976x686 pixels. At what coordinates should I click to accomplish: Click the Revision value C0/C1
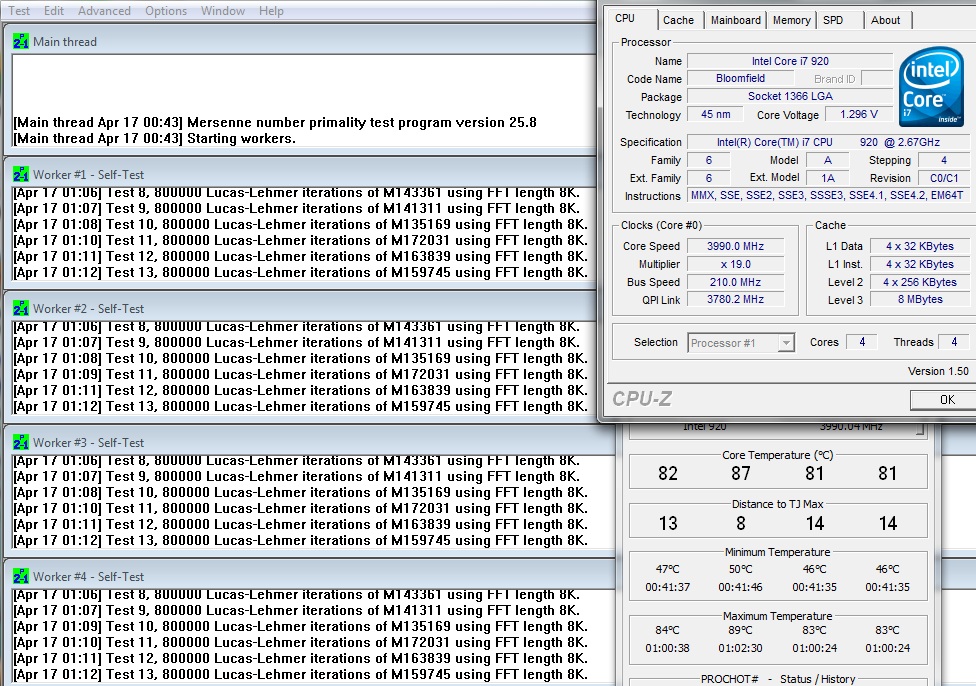(944, 178)
